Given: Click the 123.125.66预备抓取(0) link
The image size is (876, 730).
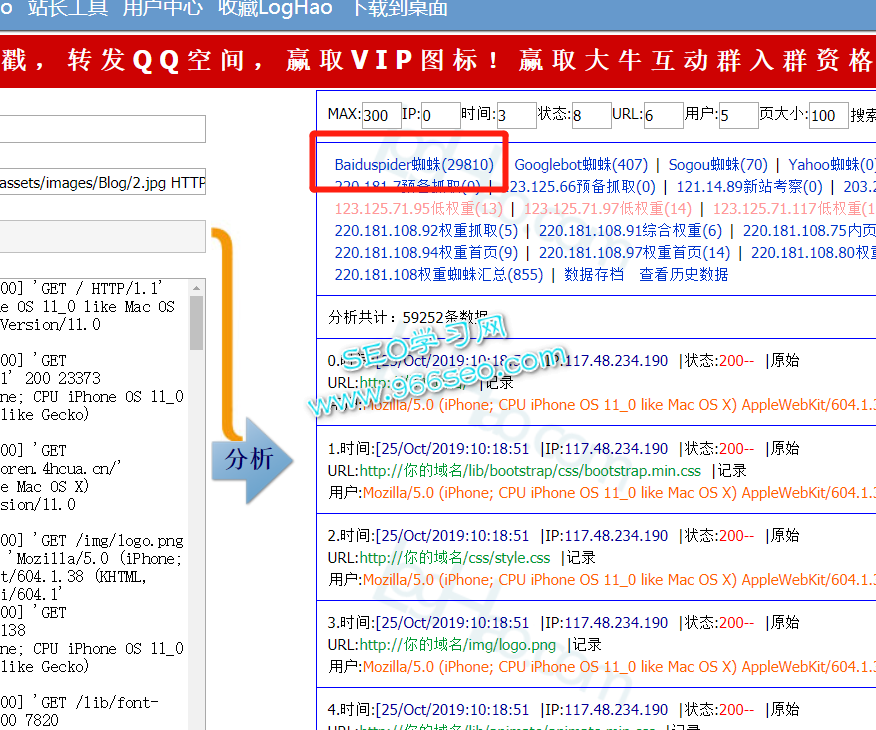Looking at the screenshot, I should tap(582, 187).
